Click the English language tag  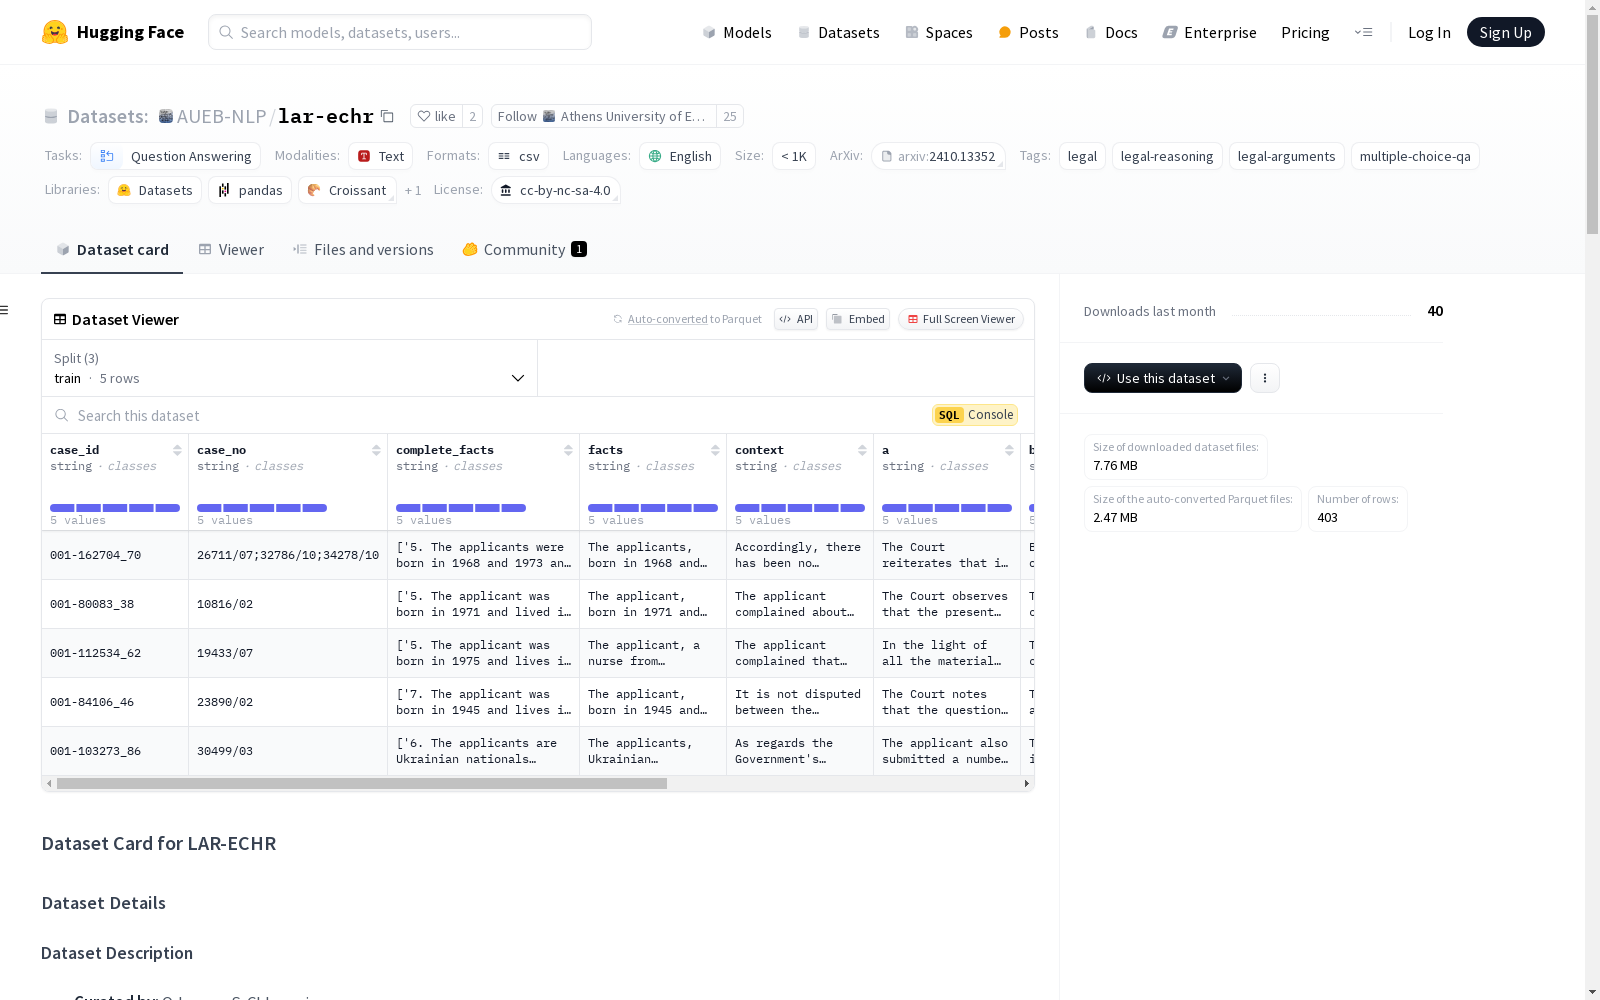tap(680, 156)
